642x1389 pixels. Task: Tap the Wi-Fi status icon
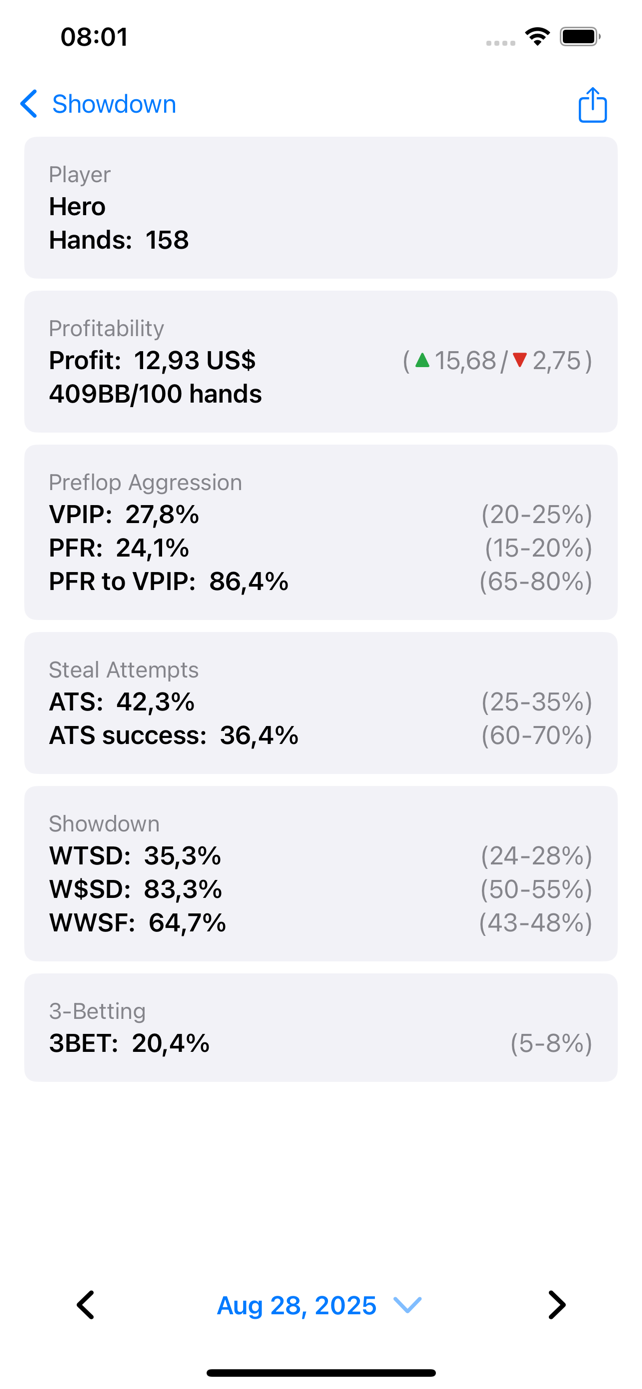click(537, 38)
